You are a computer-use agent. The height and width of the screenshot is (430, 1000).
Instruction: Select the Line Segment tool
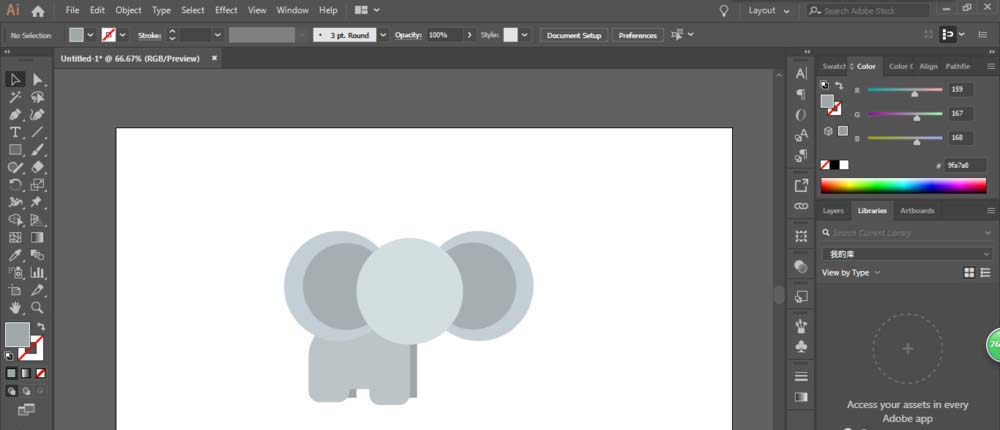tap(38, 132)
